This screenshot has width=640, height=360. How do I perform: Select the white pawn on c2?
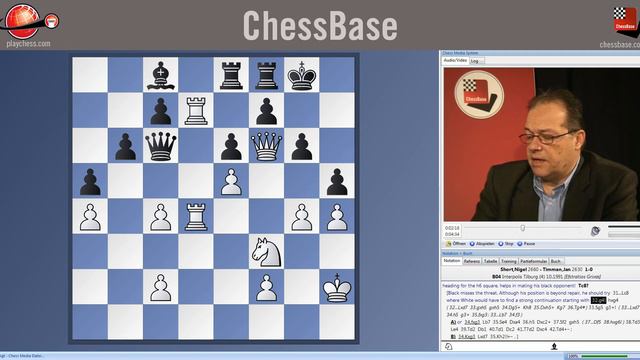click(x=161, y=287)
